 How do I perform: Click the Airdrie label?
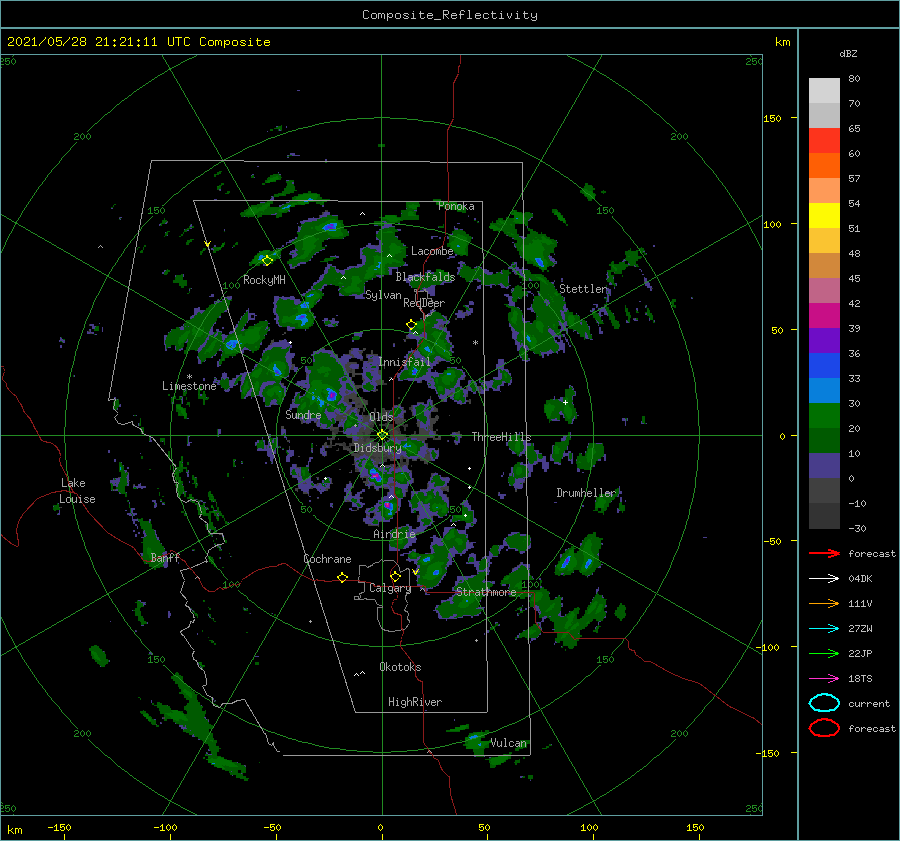tap(394, 534)
